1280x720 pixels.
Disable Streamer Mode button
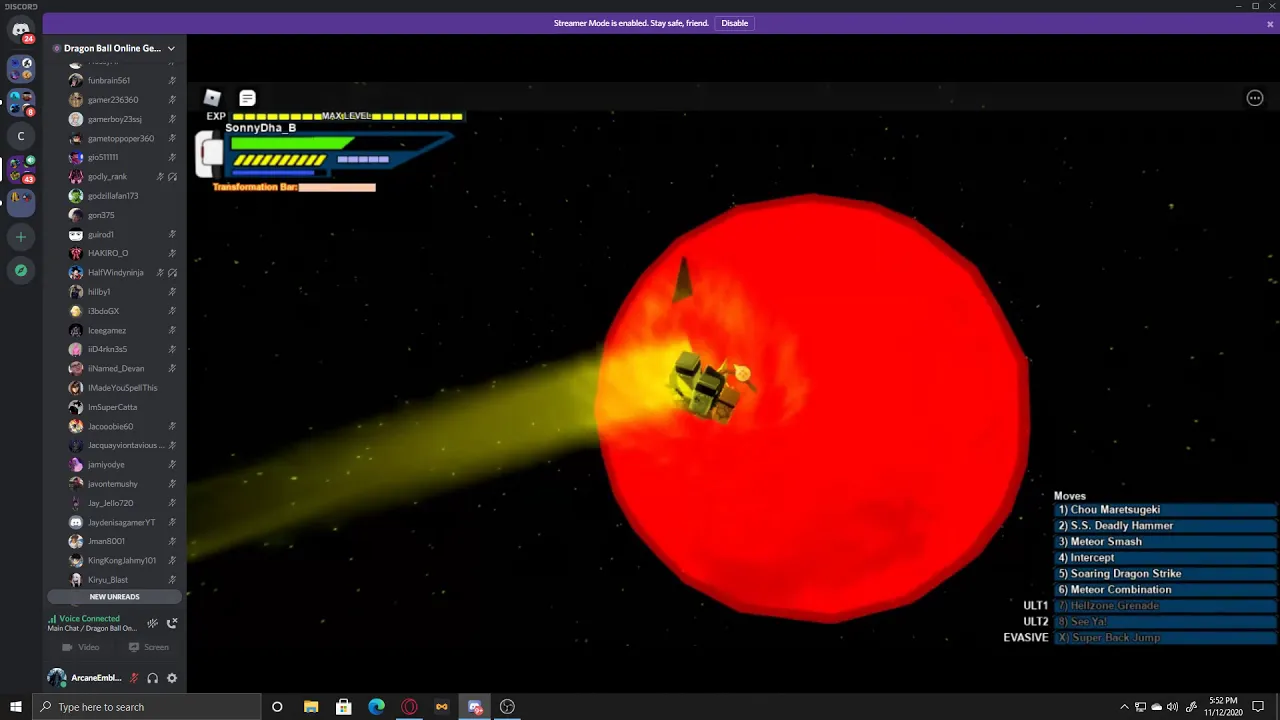click(x=734, y=23)
